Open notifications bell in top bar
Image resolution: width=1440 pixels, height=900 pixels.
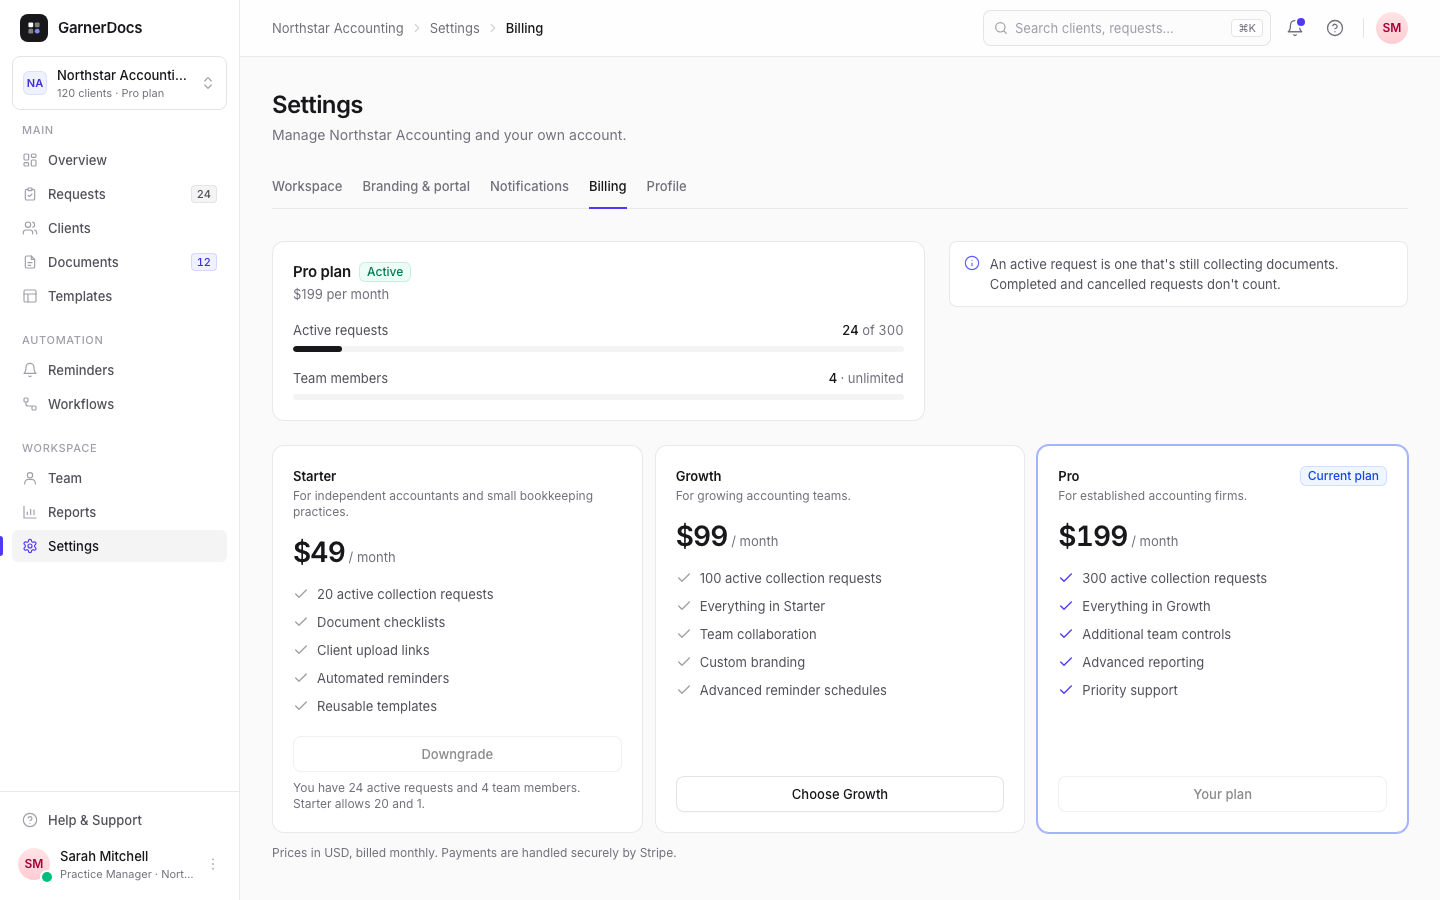coord(1295,28)
